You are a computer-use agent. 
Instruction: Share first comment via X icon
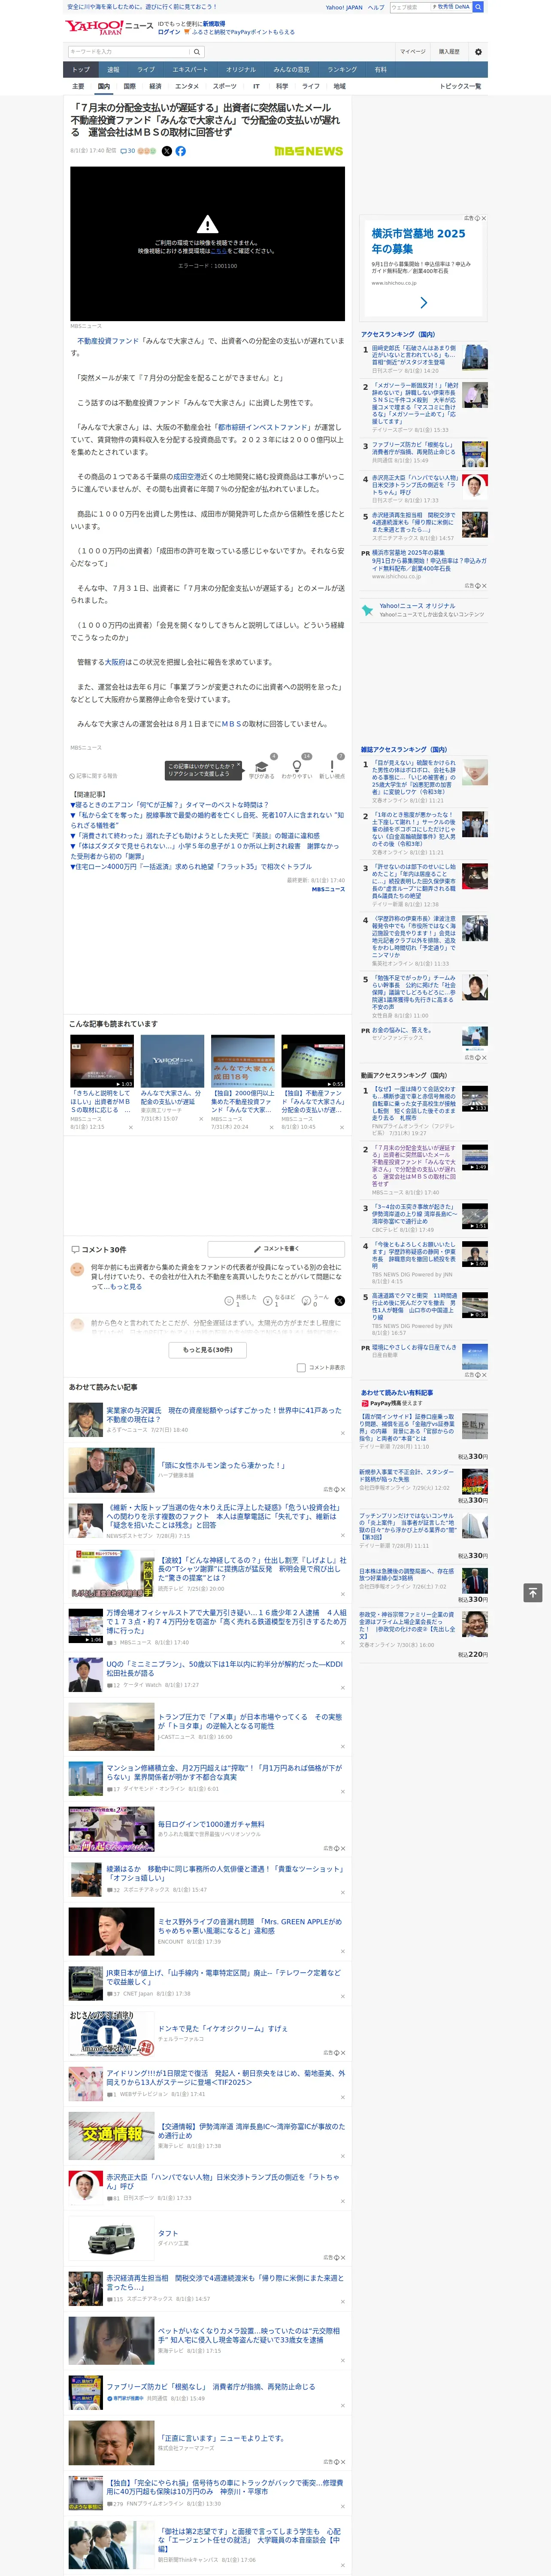(x=340, y=1300)
